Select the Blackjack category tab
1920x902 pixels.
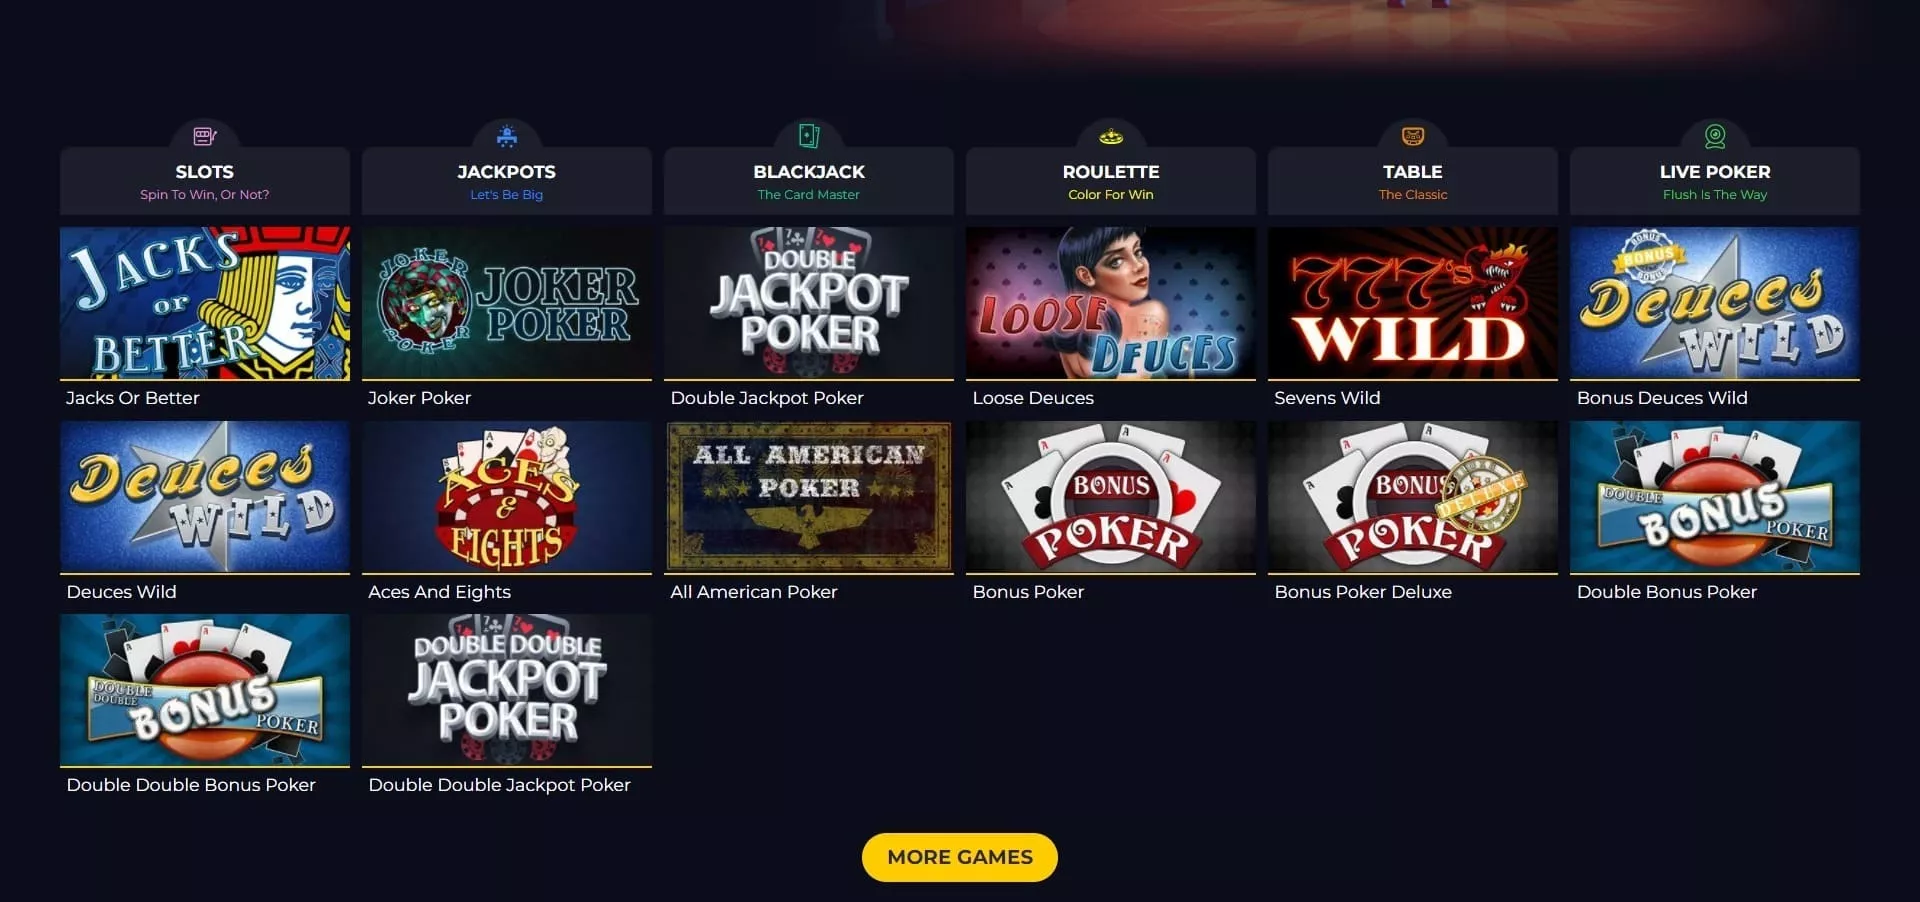809,181
